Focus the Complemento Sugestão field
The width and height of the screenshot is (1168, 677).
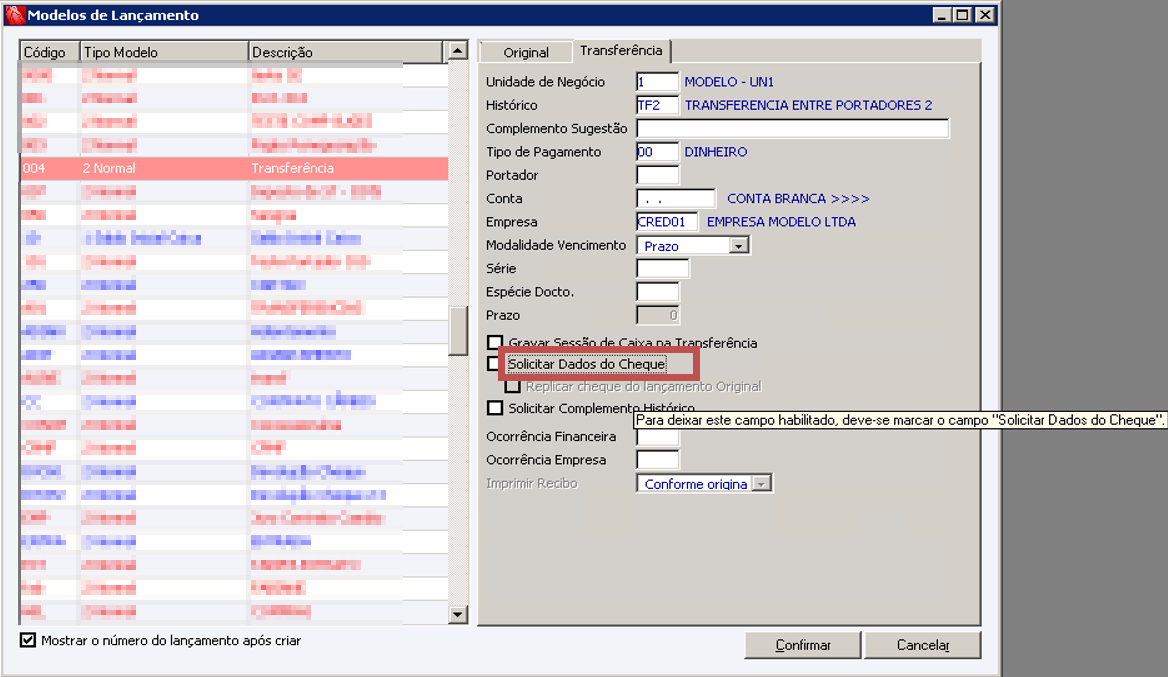(793, 129)
